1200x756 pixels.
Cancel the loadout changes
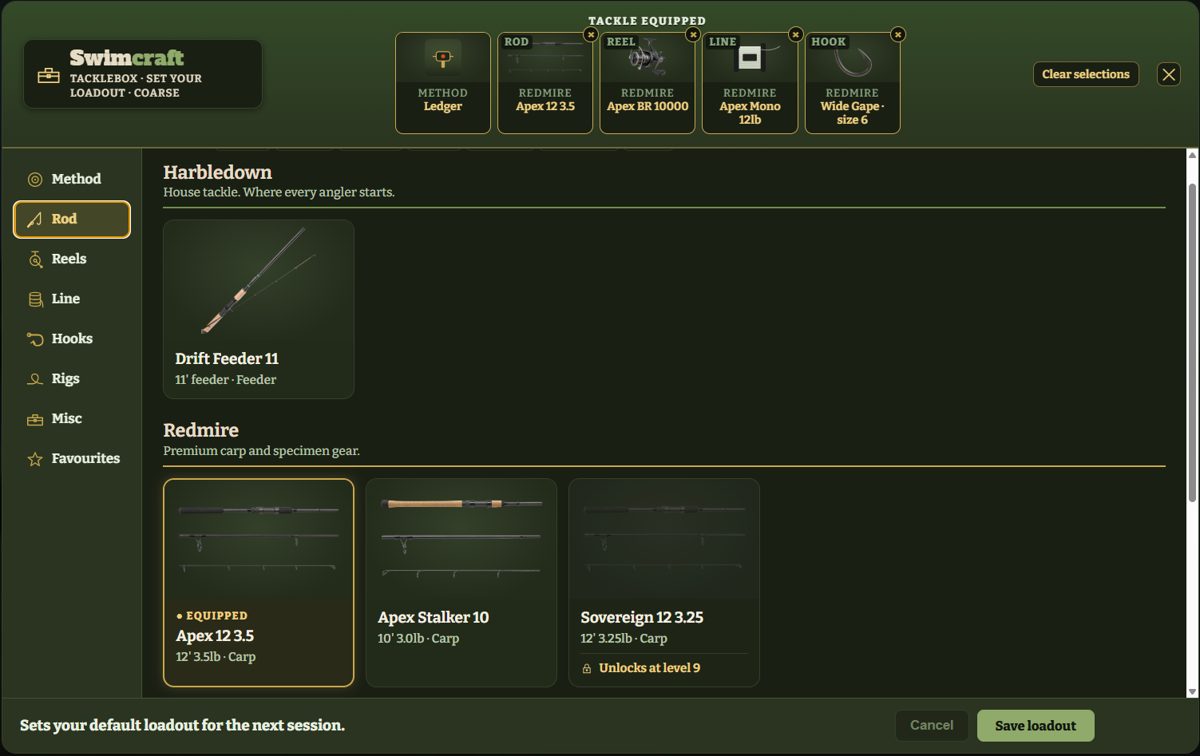(x=932, y=726)
